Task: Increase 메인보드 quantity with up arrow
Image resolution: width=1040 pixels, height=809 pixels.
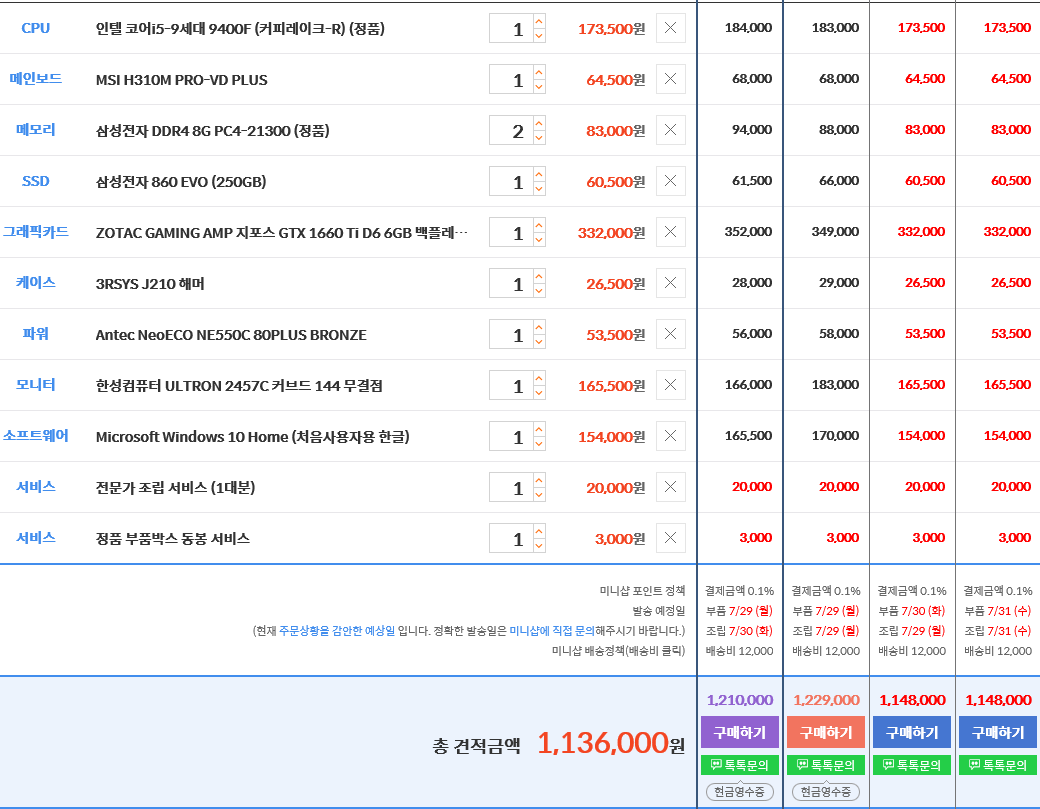Action: 539,72
